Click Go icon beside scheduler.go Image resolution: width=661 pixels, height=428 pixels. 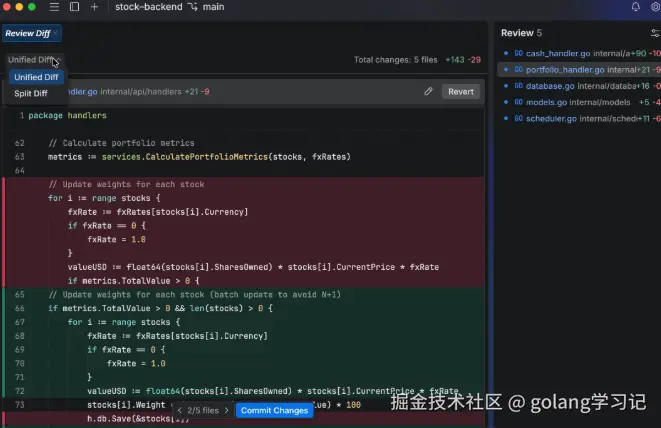coord(519,118)
